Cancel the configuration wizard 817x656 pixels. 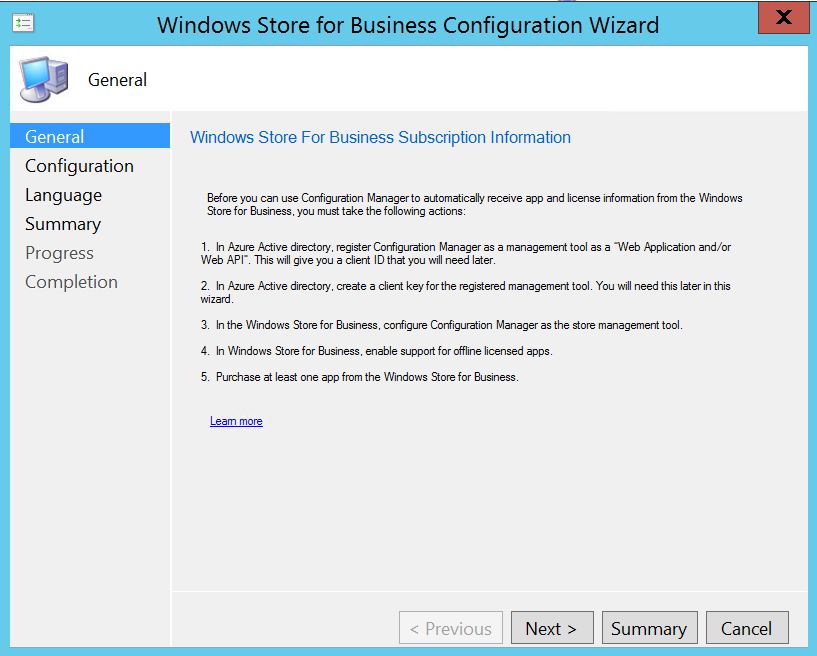pyautogui.click(x=747, y=628)
